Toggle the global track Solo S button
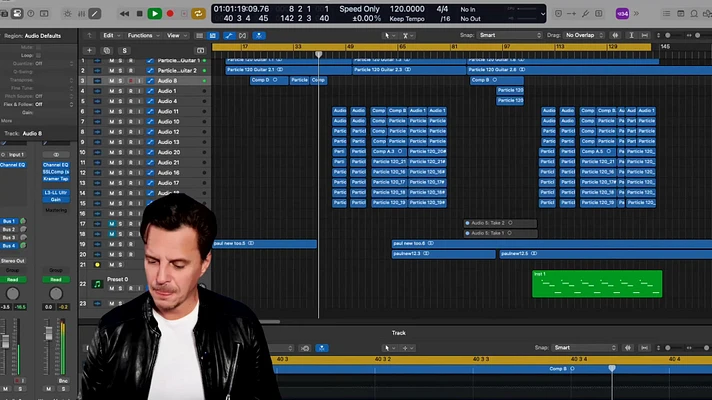 (124, 50)
